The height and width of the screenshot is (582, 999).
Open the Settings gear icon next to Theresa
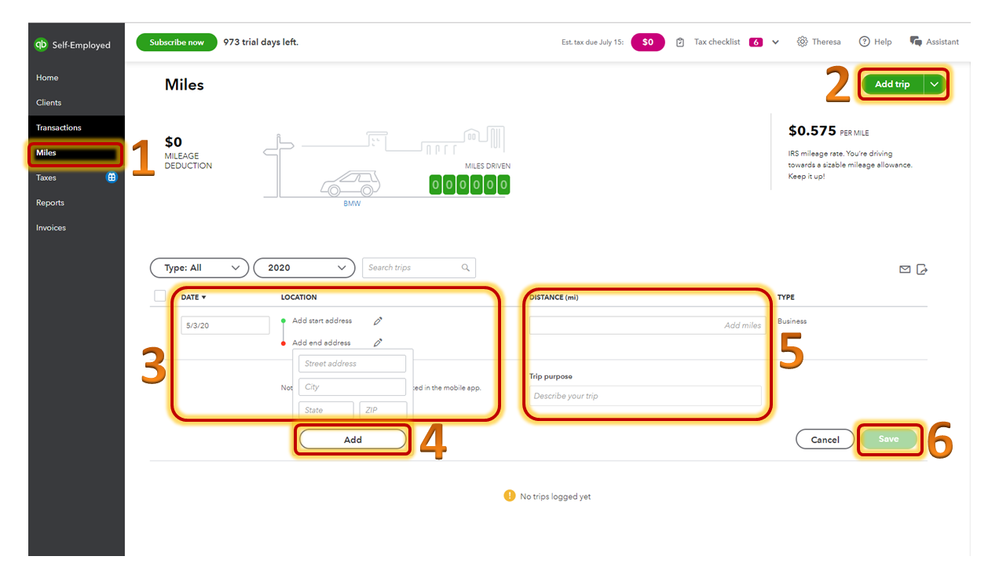point(802,41)
